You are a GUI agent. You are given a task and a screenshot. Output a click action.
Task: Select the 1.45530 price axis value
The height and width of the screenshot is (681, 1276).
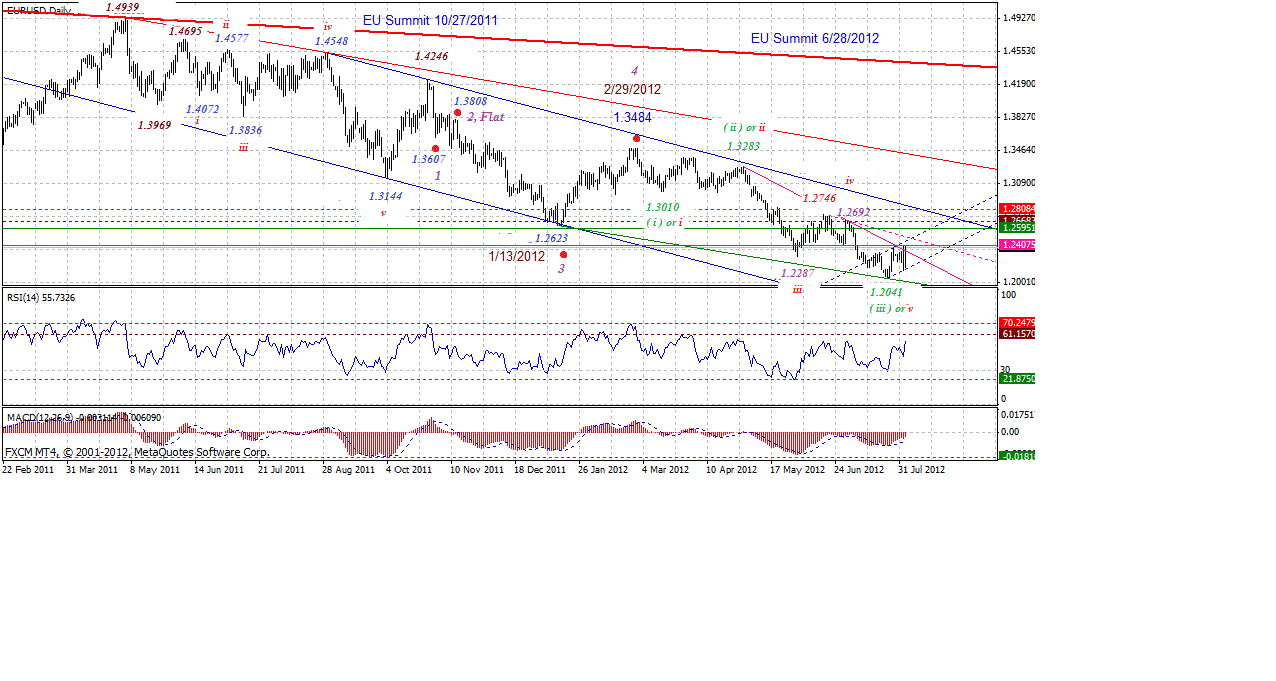click(1021, 51)
